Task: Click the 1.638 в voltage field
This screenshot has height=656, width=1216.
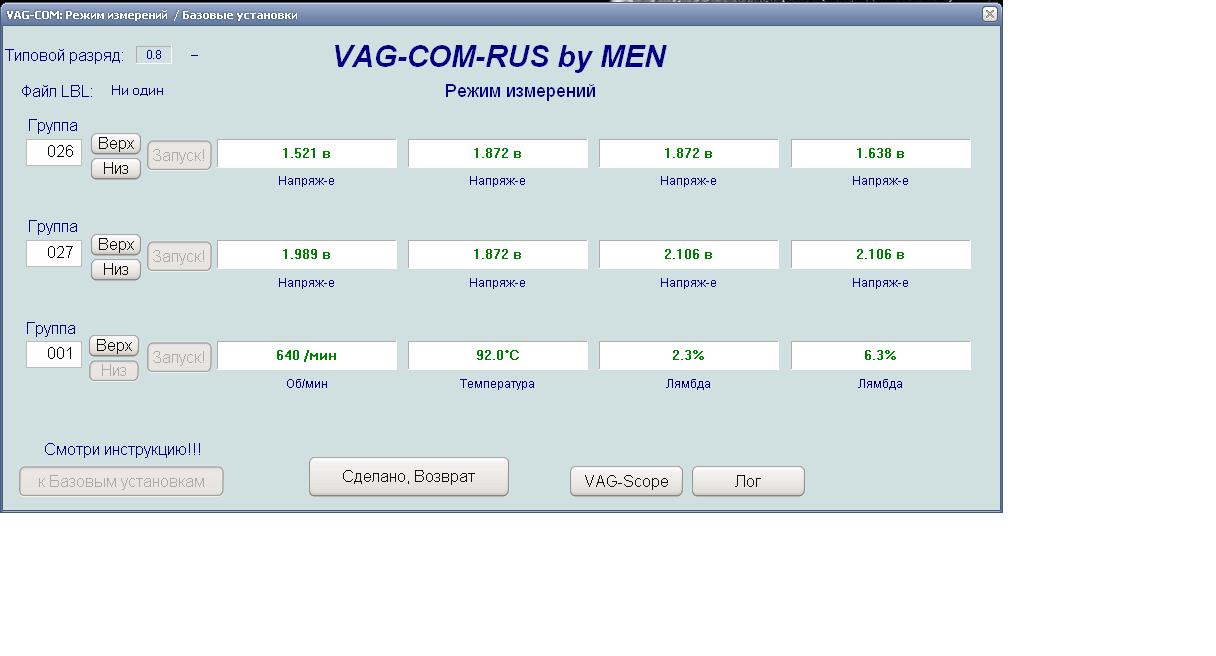Action: click(x=880, y=153)
